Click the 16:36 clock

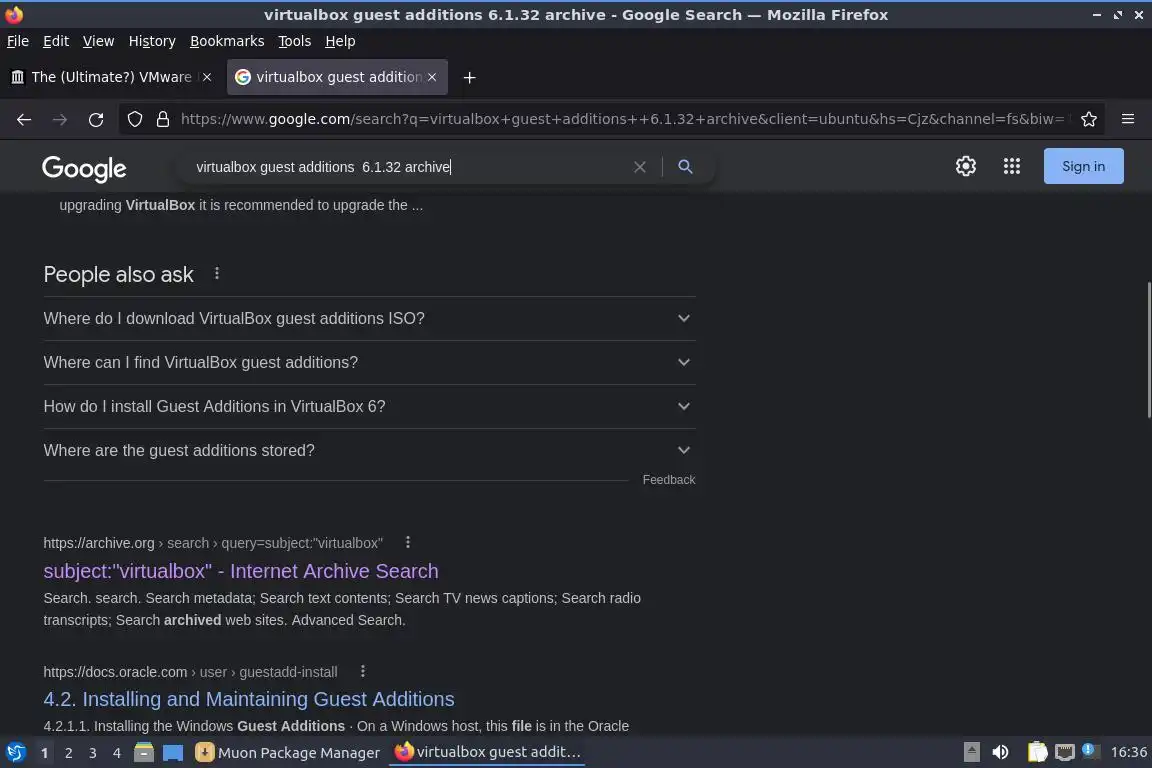click(1128, 752)
